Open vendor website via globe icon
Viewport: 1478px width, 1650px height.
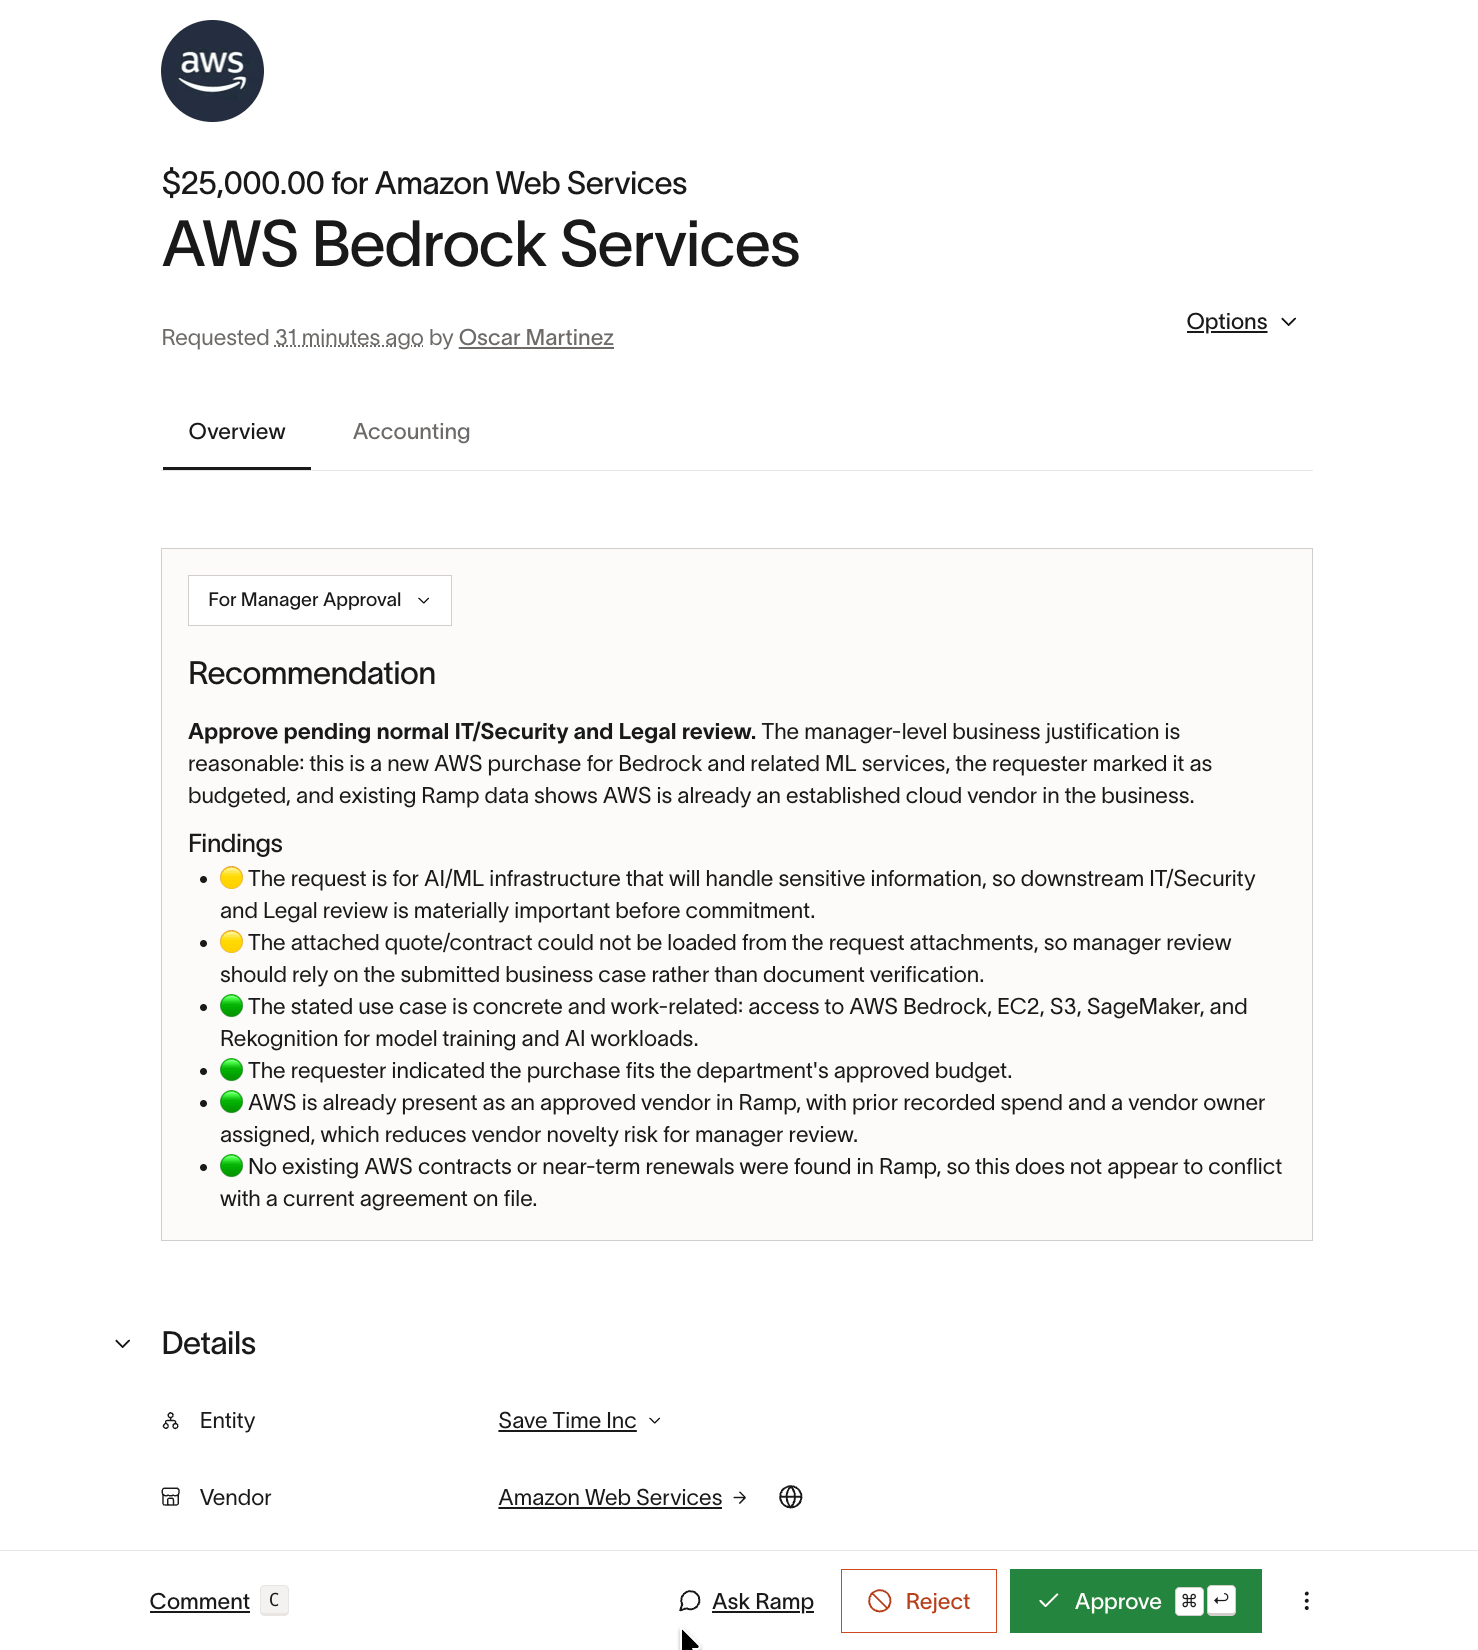tap(791, 1497)
